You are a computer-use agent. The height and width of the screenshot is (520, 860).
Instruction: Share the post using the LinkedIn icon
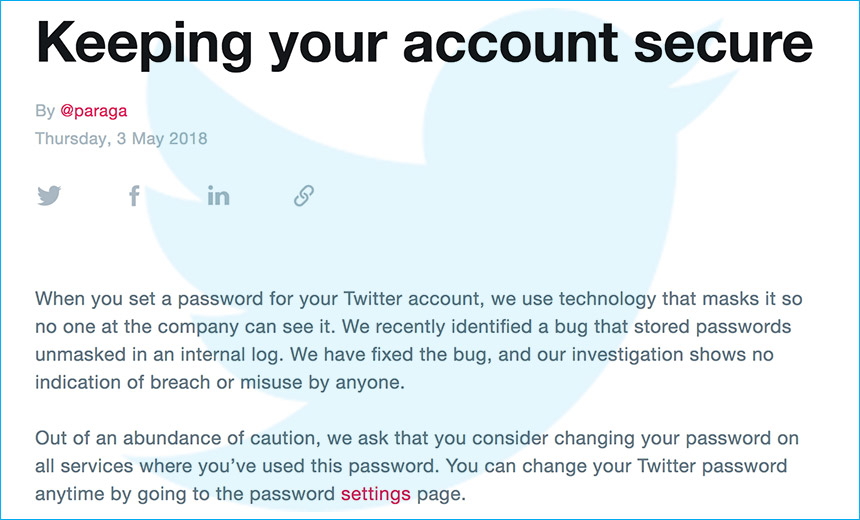coord(218,195)
